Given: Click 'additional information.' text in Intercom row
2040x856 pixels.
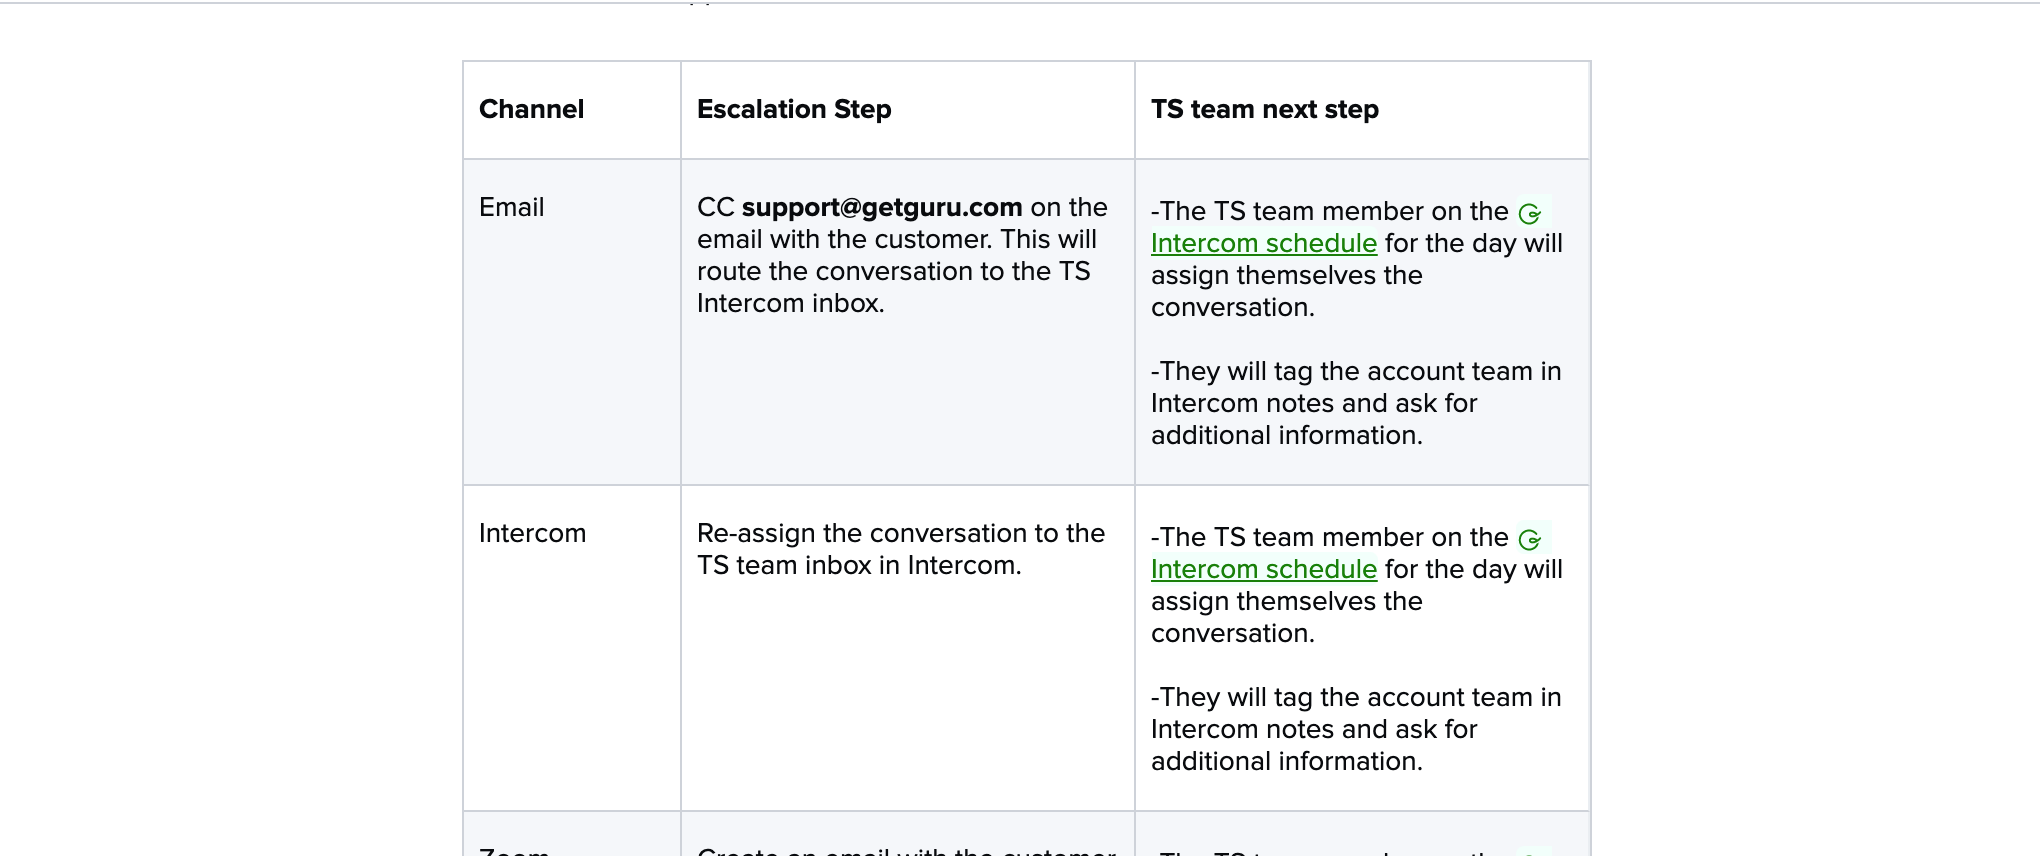Looking at the screenshot, I should tap(1286, 761).
